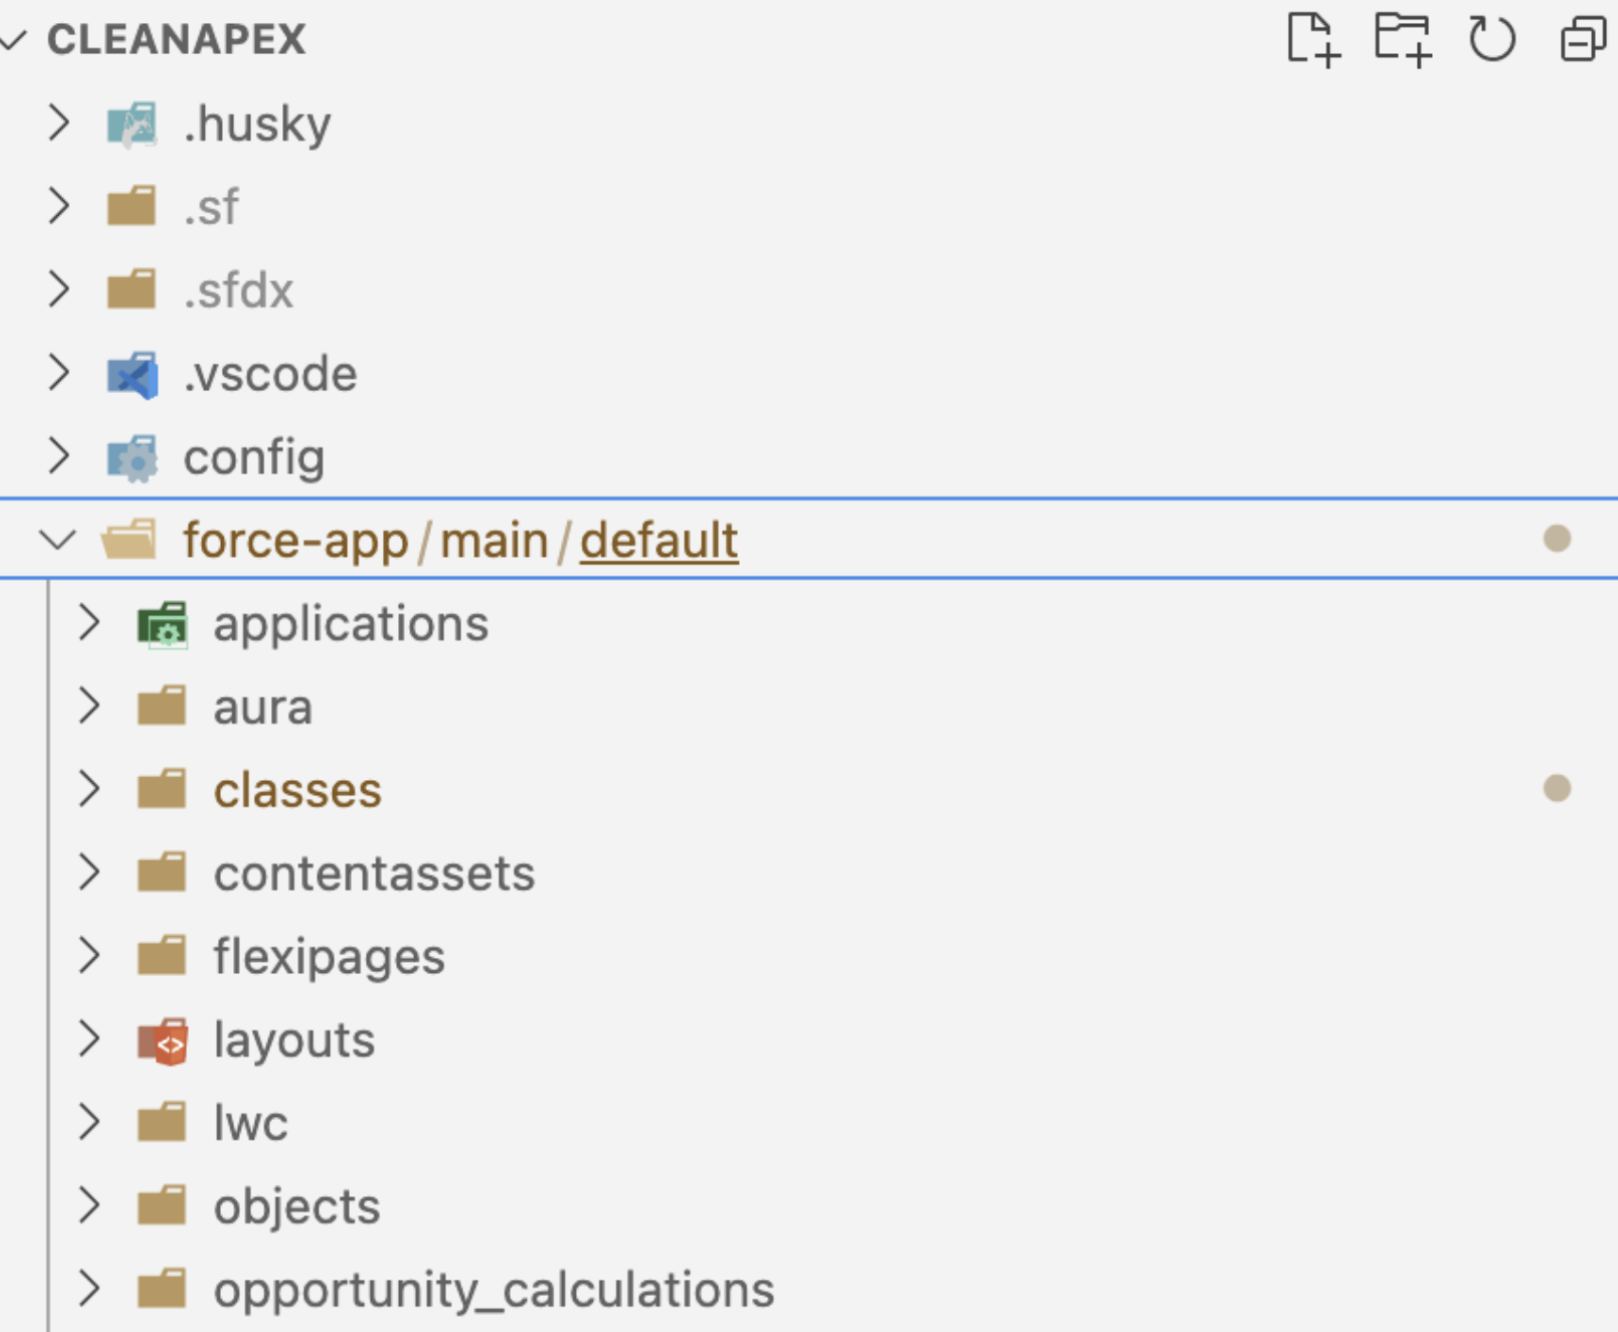Click the New Folder icon

(x=1402, y=40)
